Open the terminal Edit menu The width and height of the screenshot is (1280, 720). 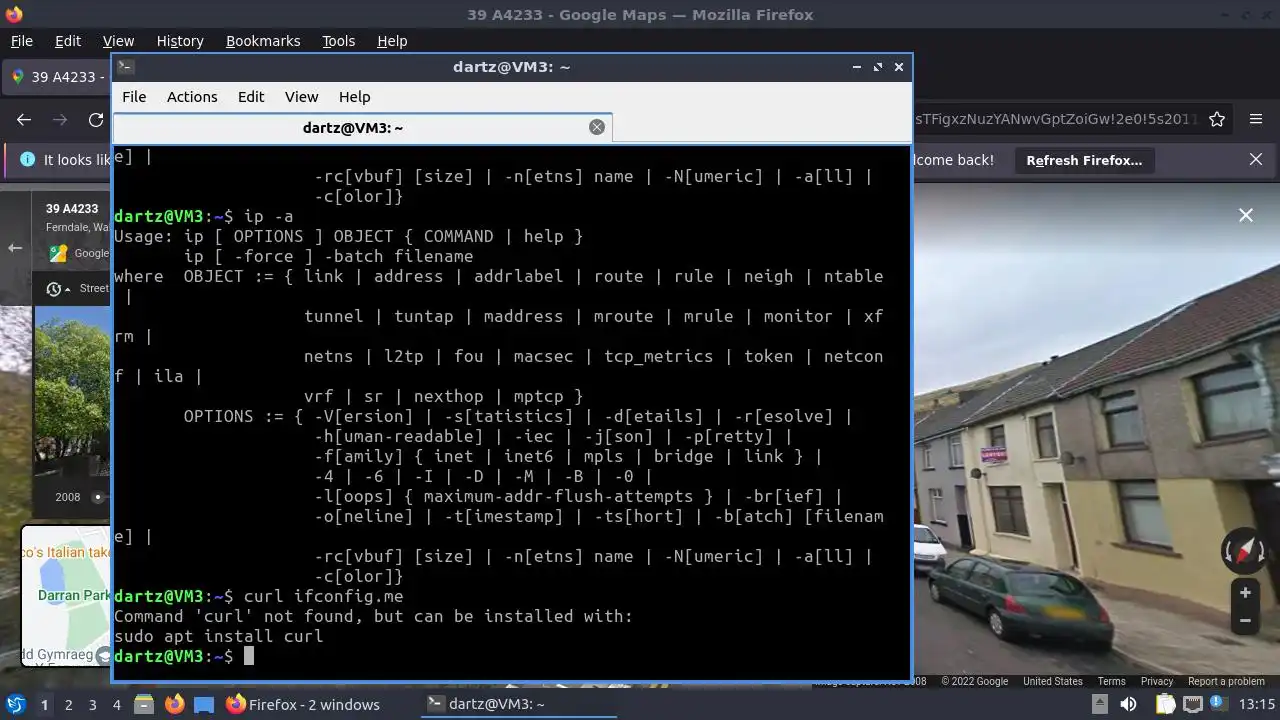pyautogui.click(x=251, y=97)
